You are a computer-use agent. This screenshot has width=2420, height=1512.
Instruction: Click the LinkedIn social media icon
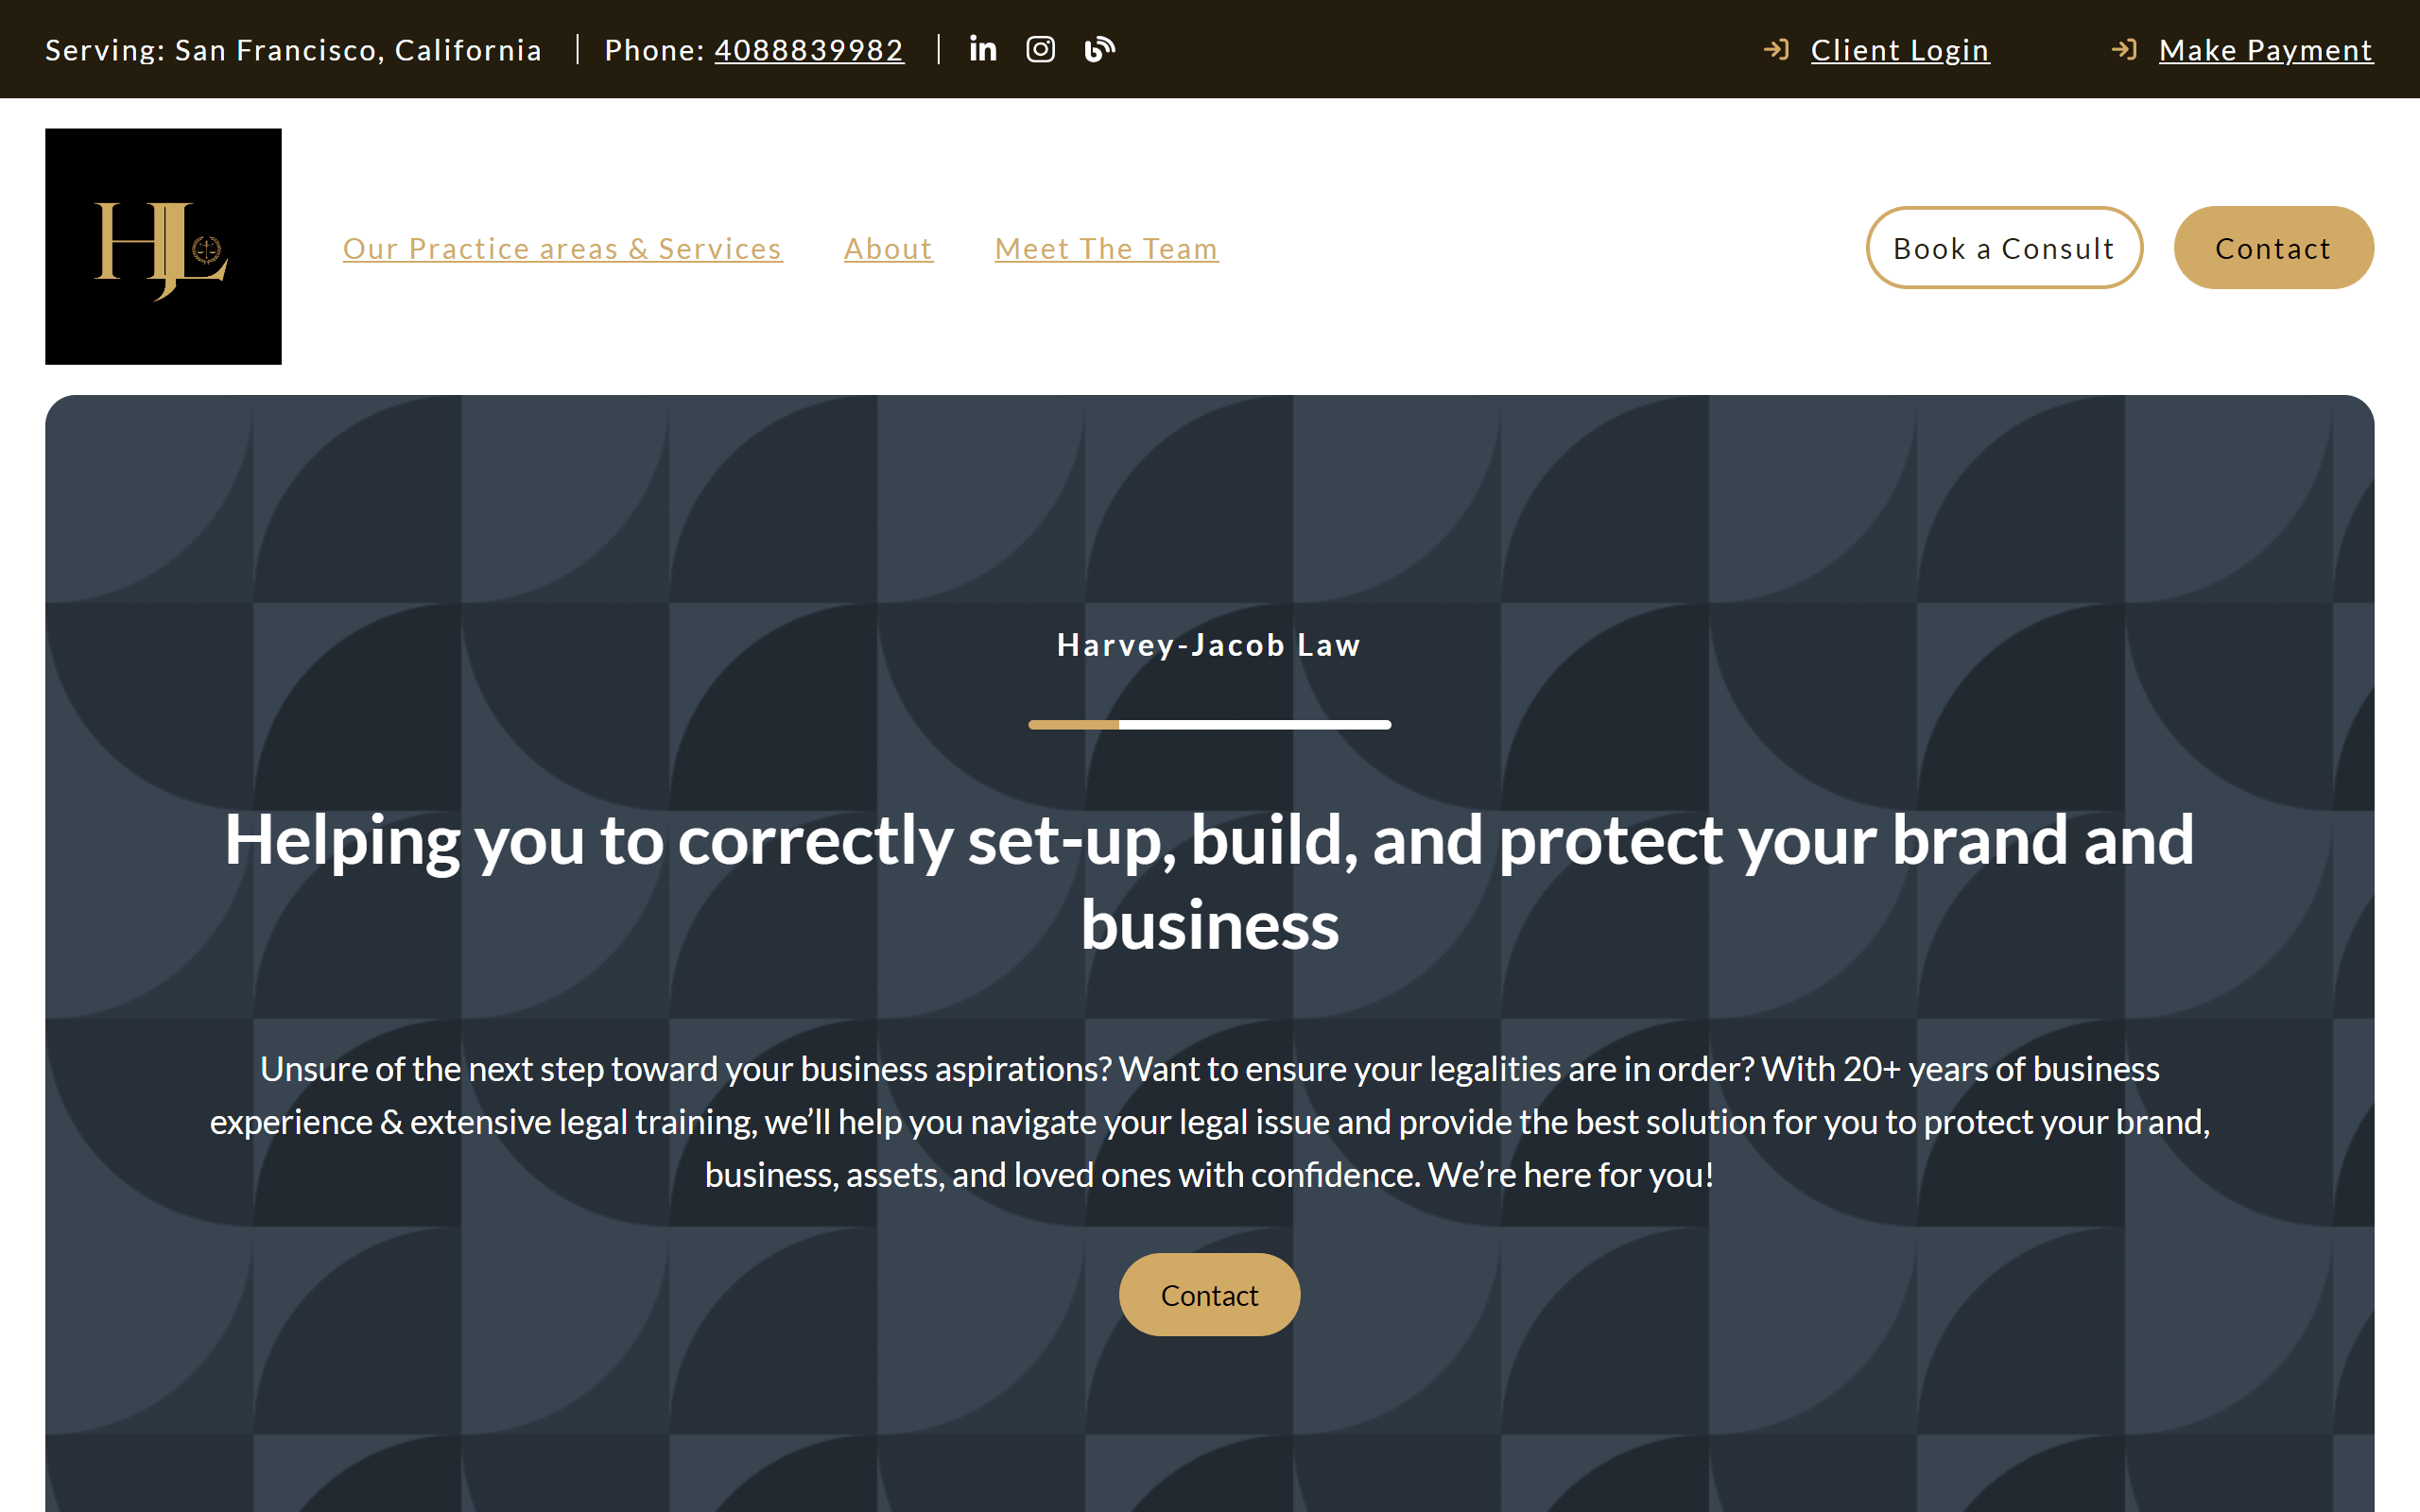tap(982, 49)
